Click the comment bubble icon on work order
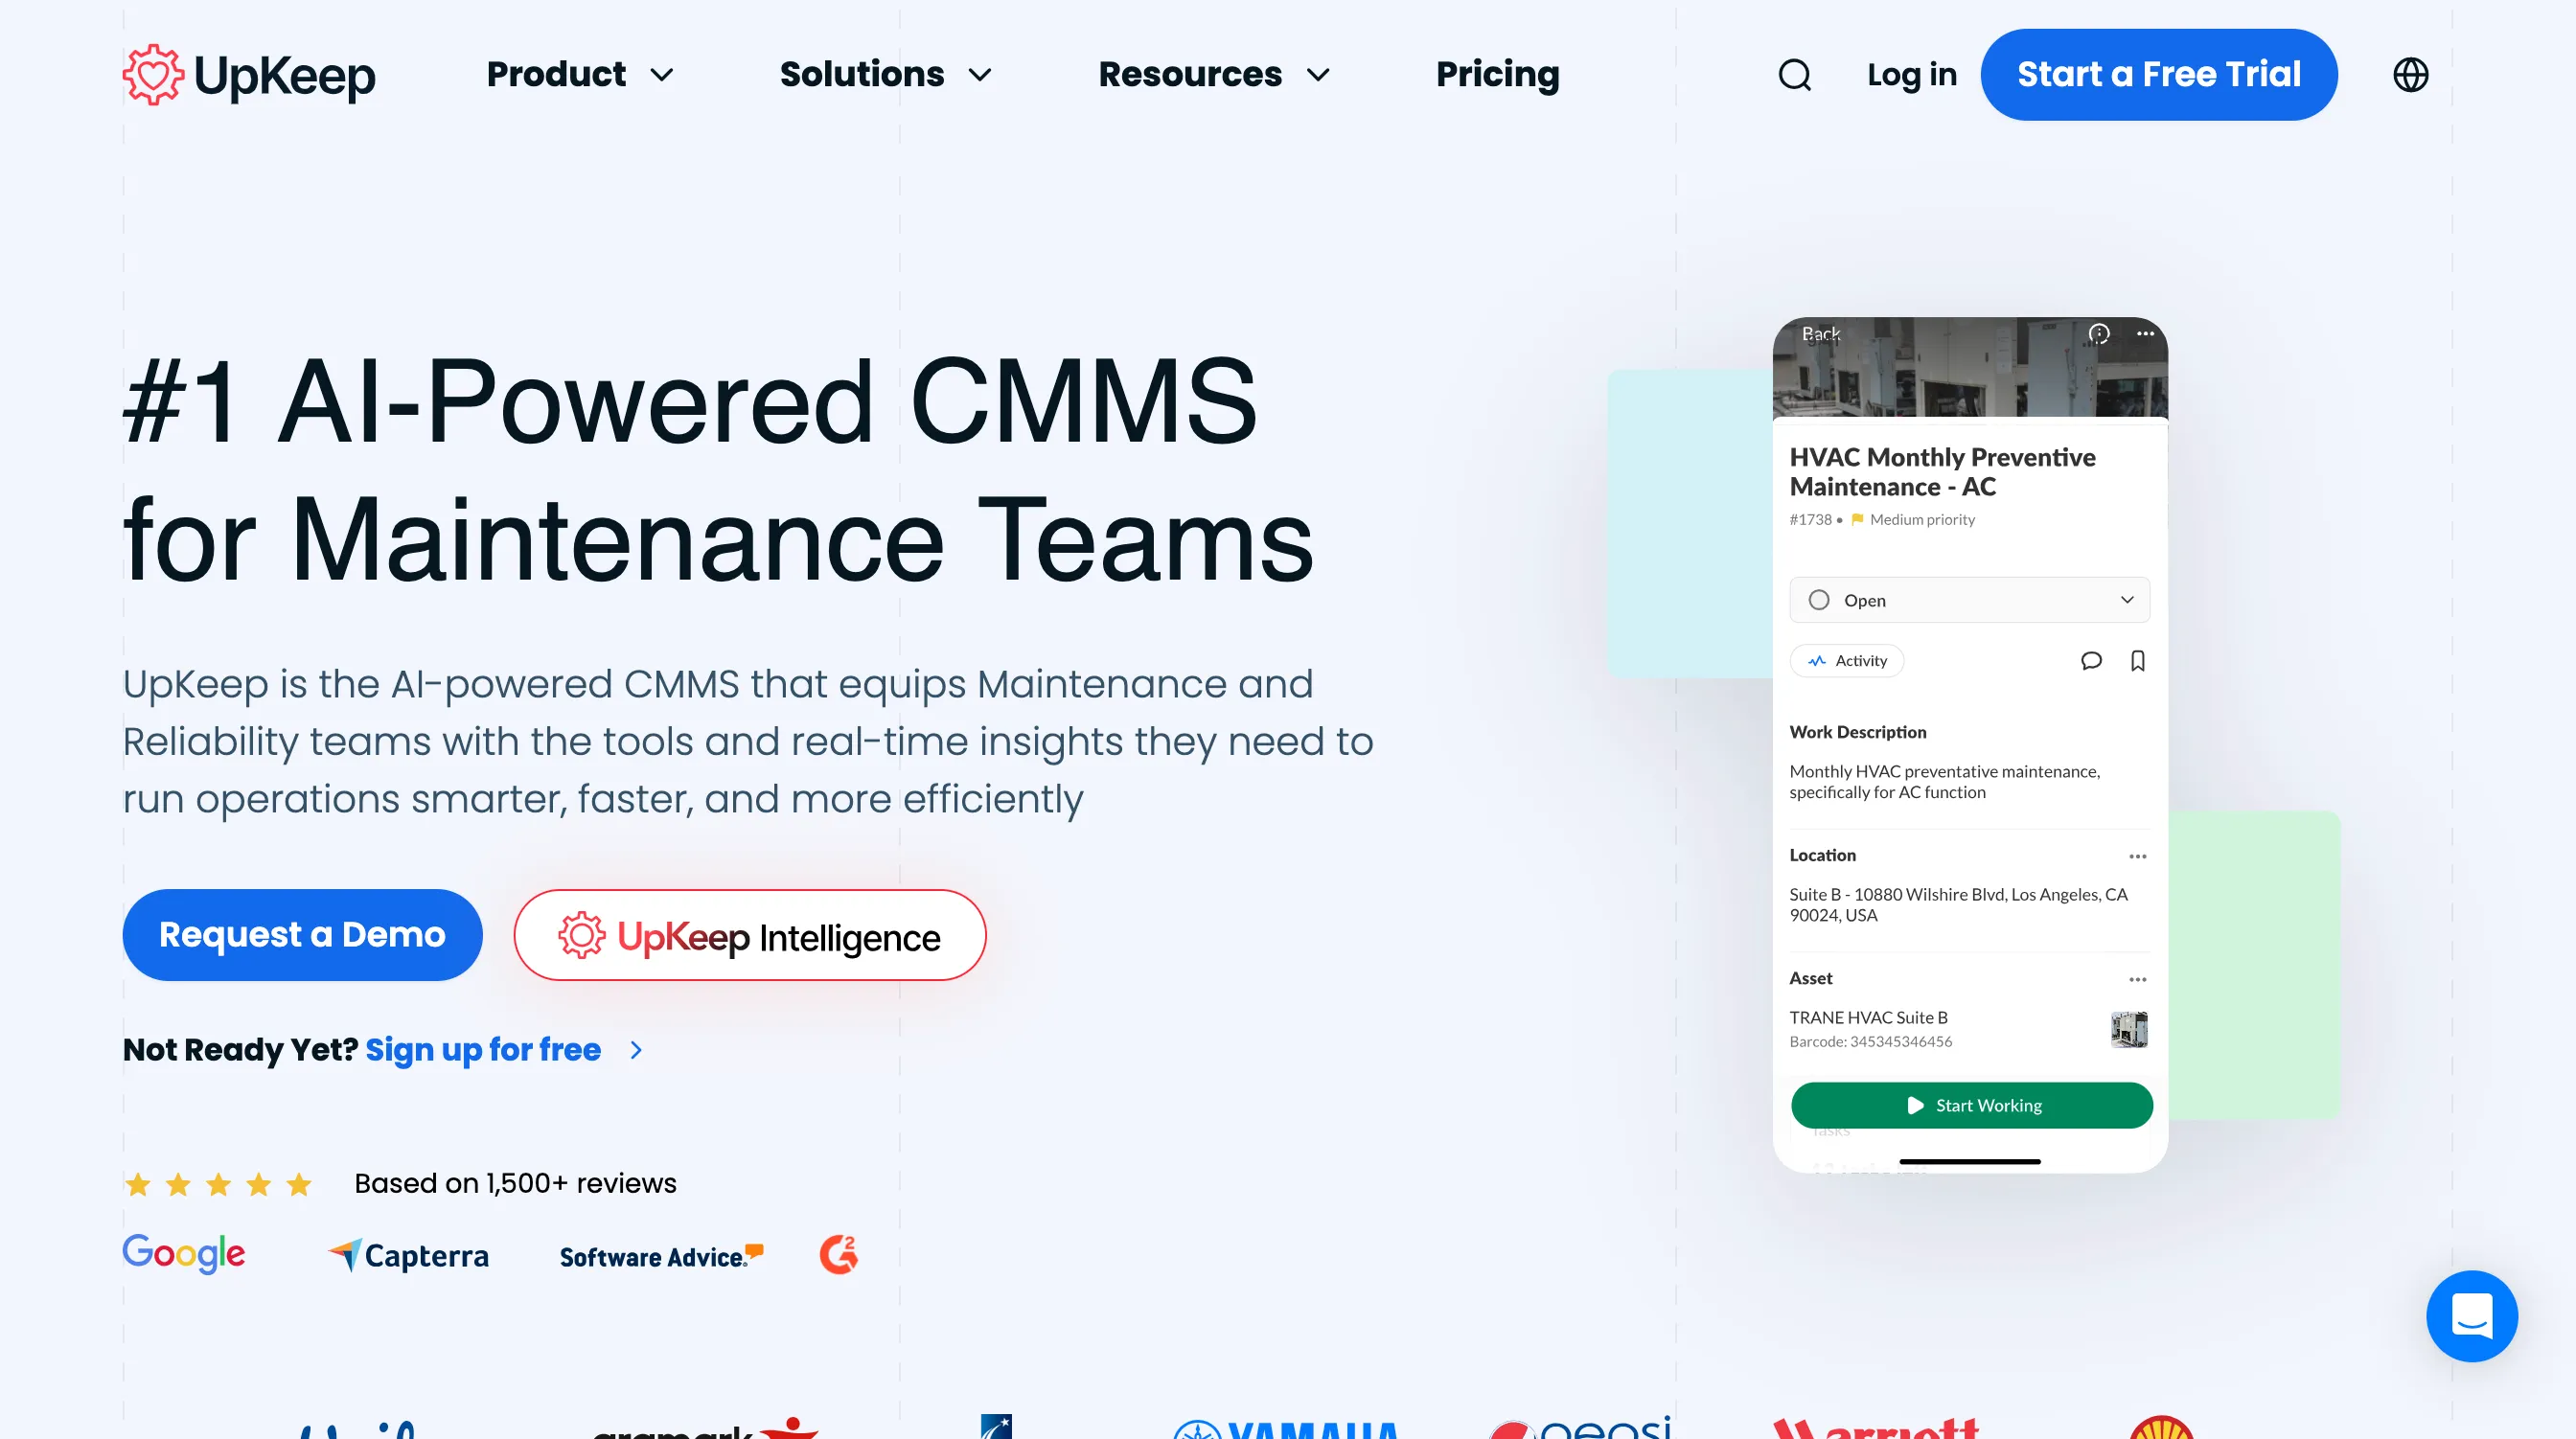 (2091, 661)
